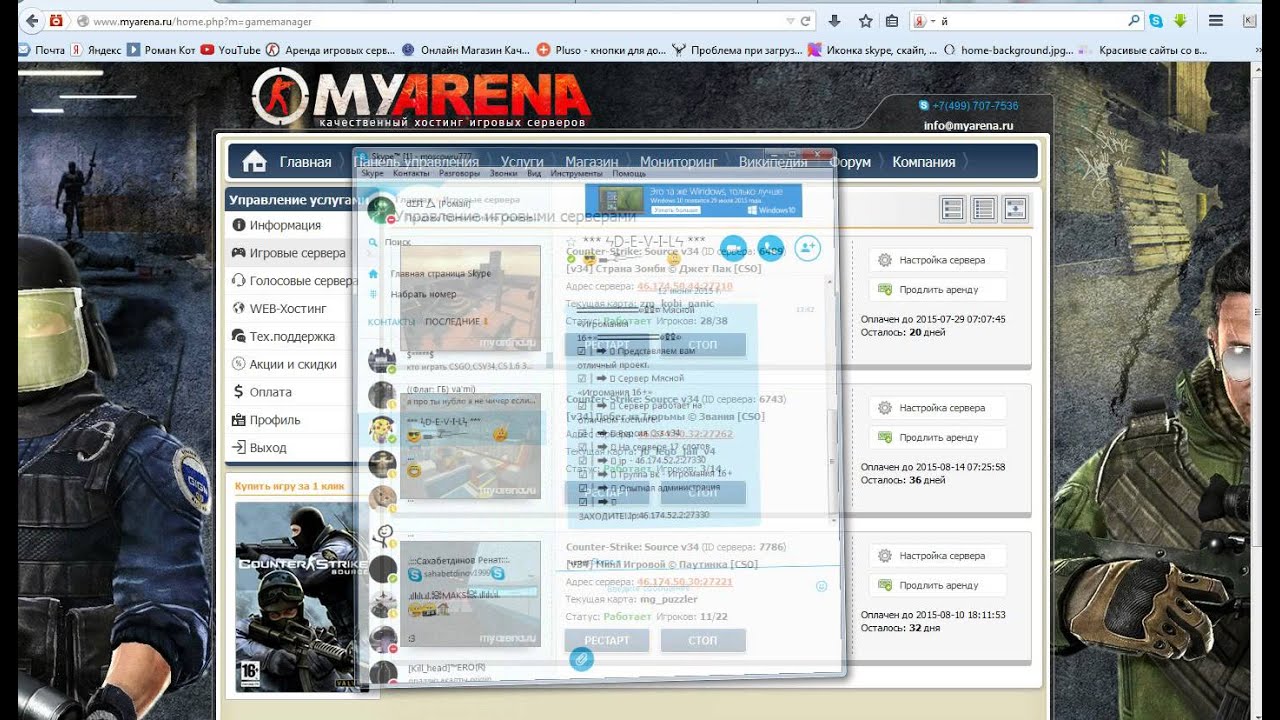Click server address 46.174.50.30:27221 link
The height and width of the screenshot is (720, 1280).
point(685,582)
